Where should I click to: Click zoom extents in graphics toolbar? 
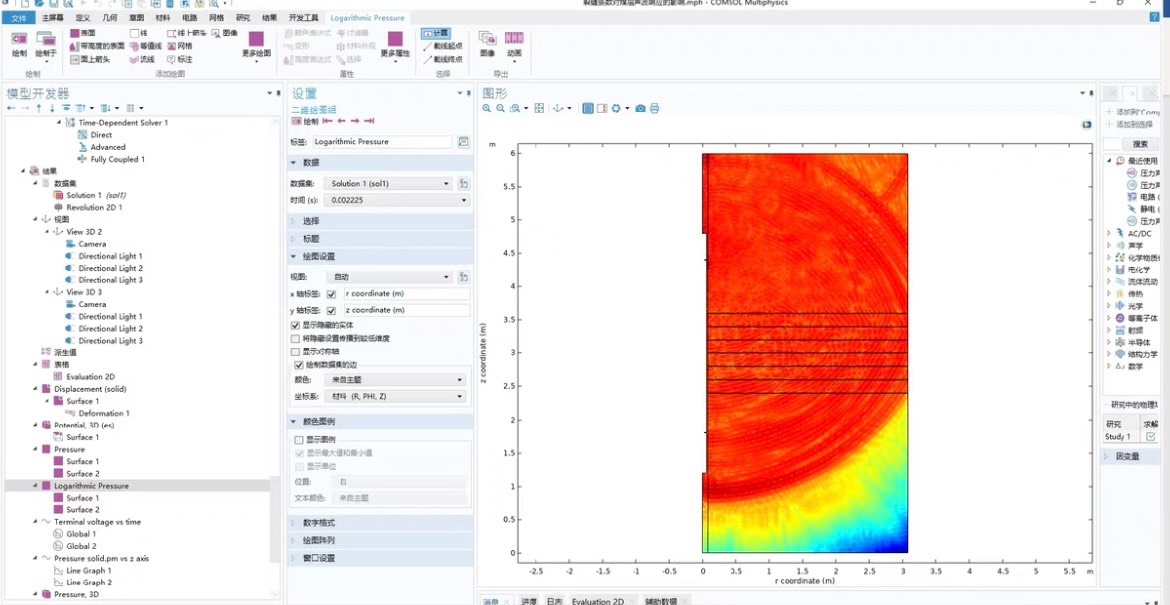(x=539, y=108)
